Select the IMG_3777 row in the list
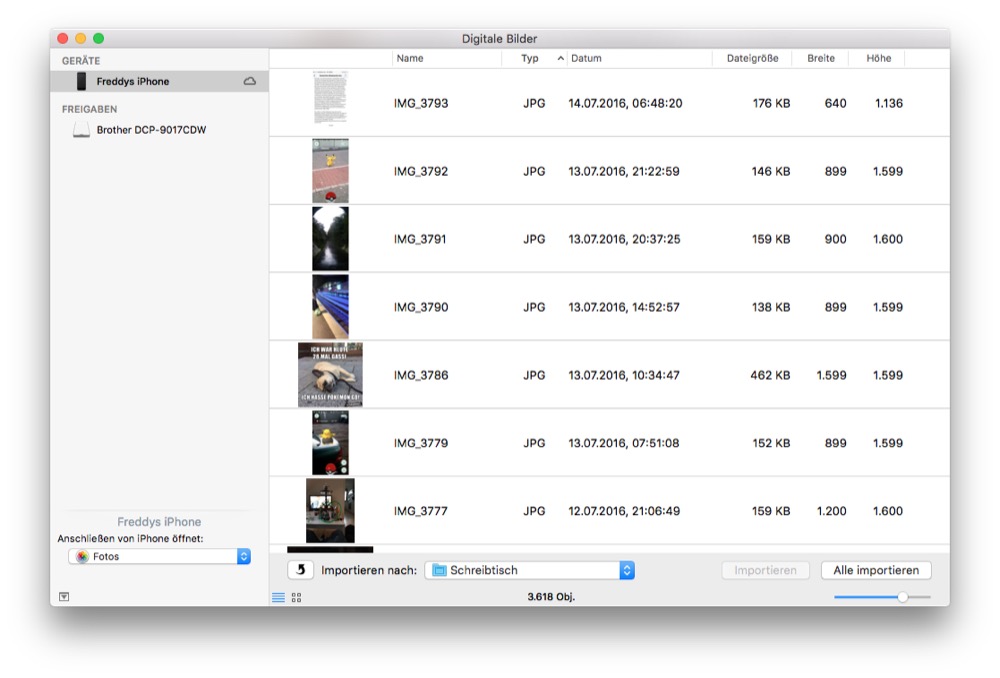1000x678 pixels. 600,511
